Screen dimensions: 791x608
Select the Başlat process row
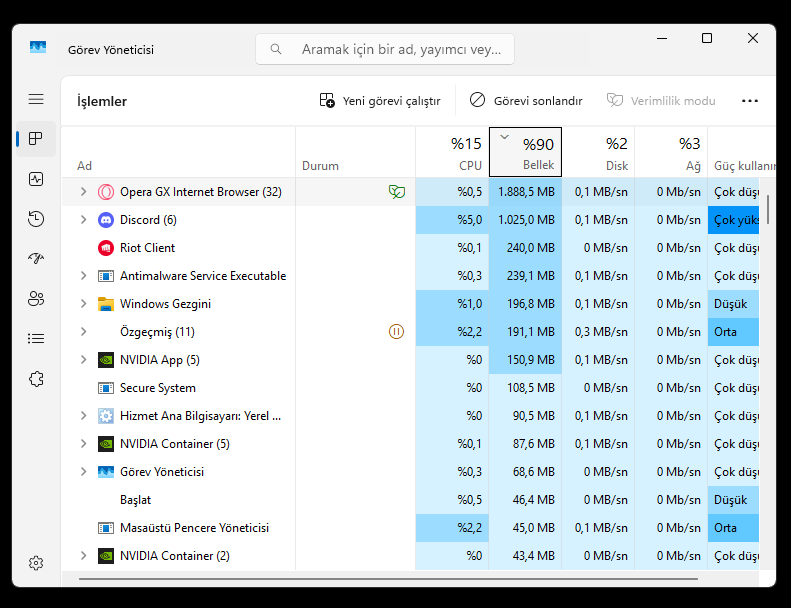tap(410, 500)
